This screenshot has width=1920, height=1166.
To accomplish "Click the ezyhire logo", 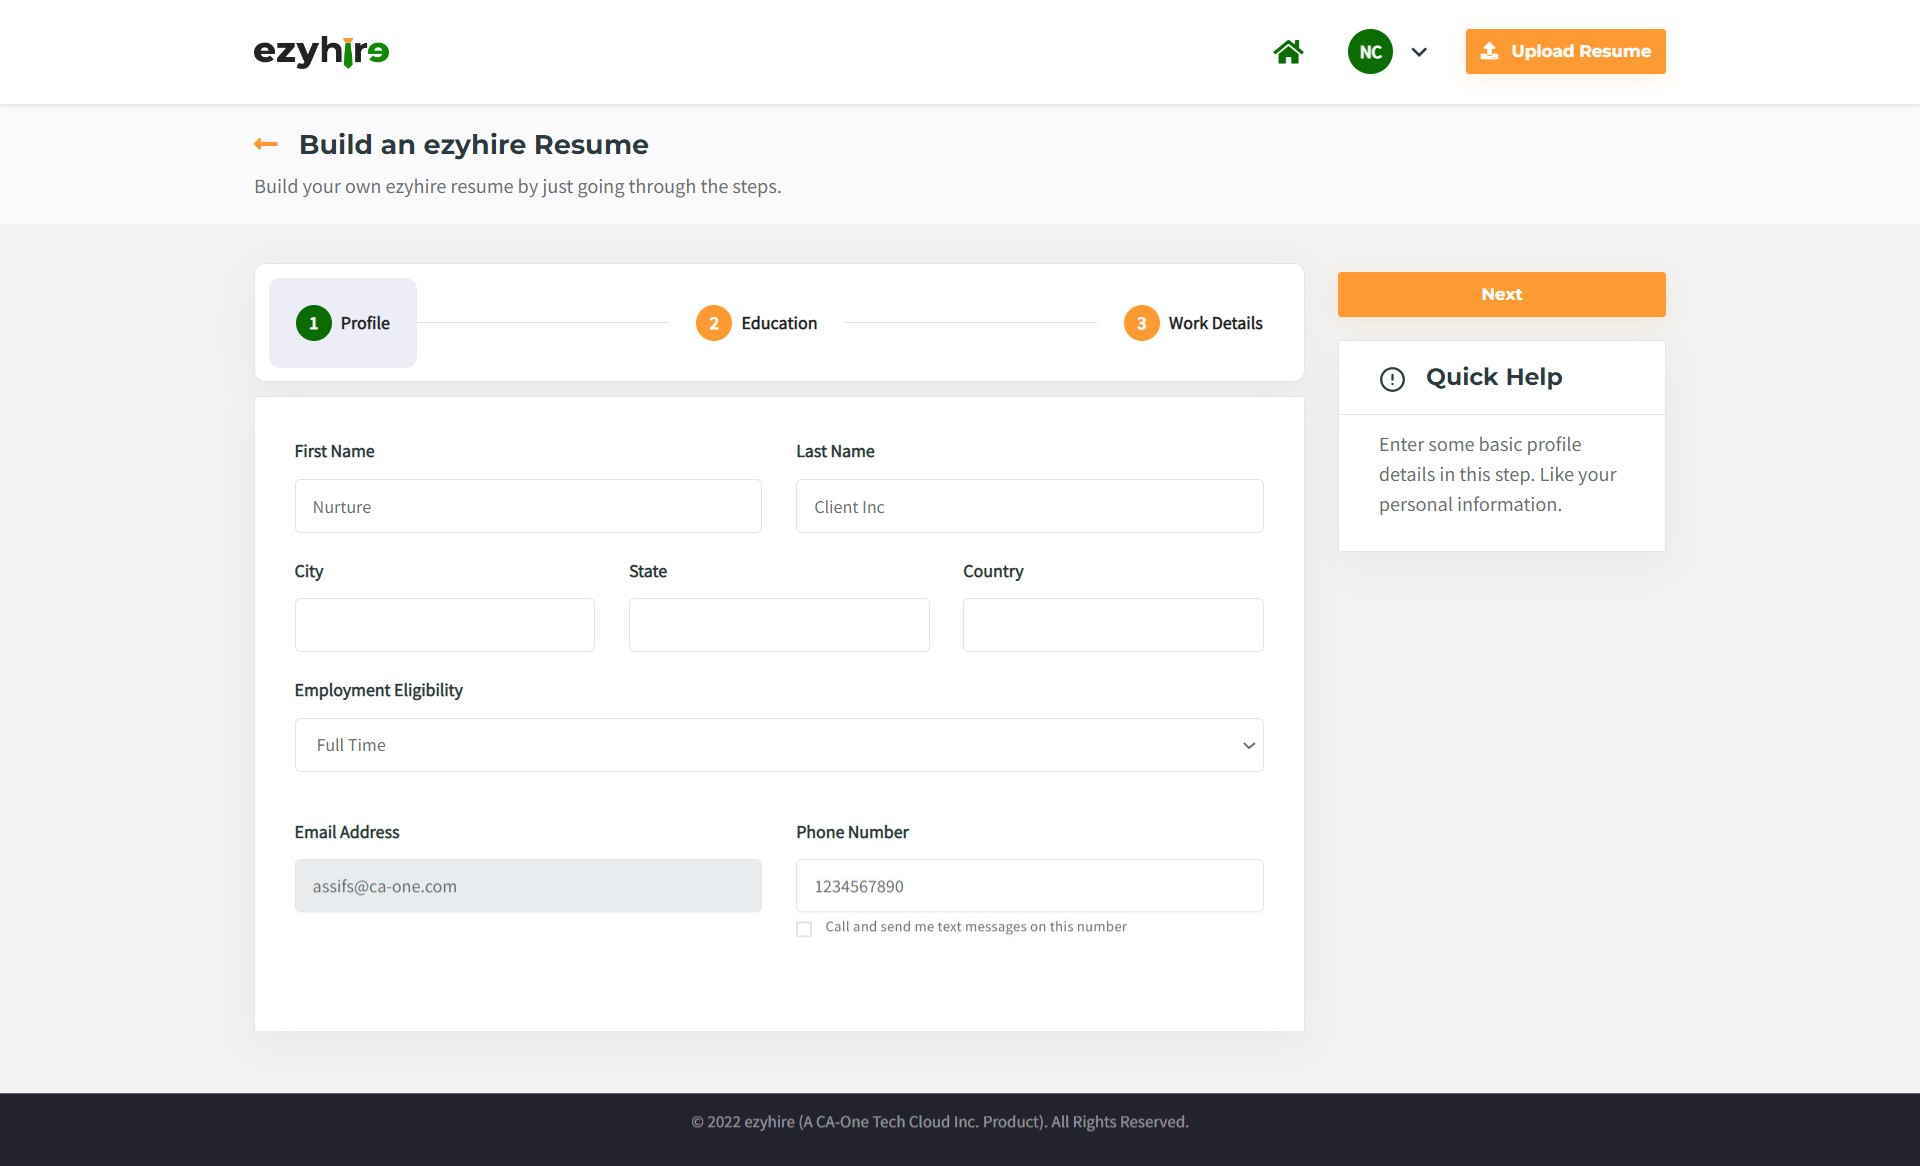I will pos(321,52).
